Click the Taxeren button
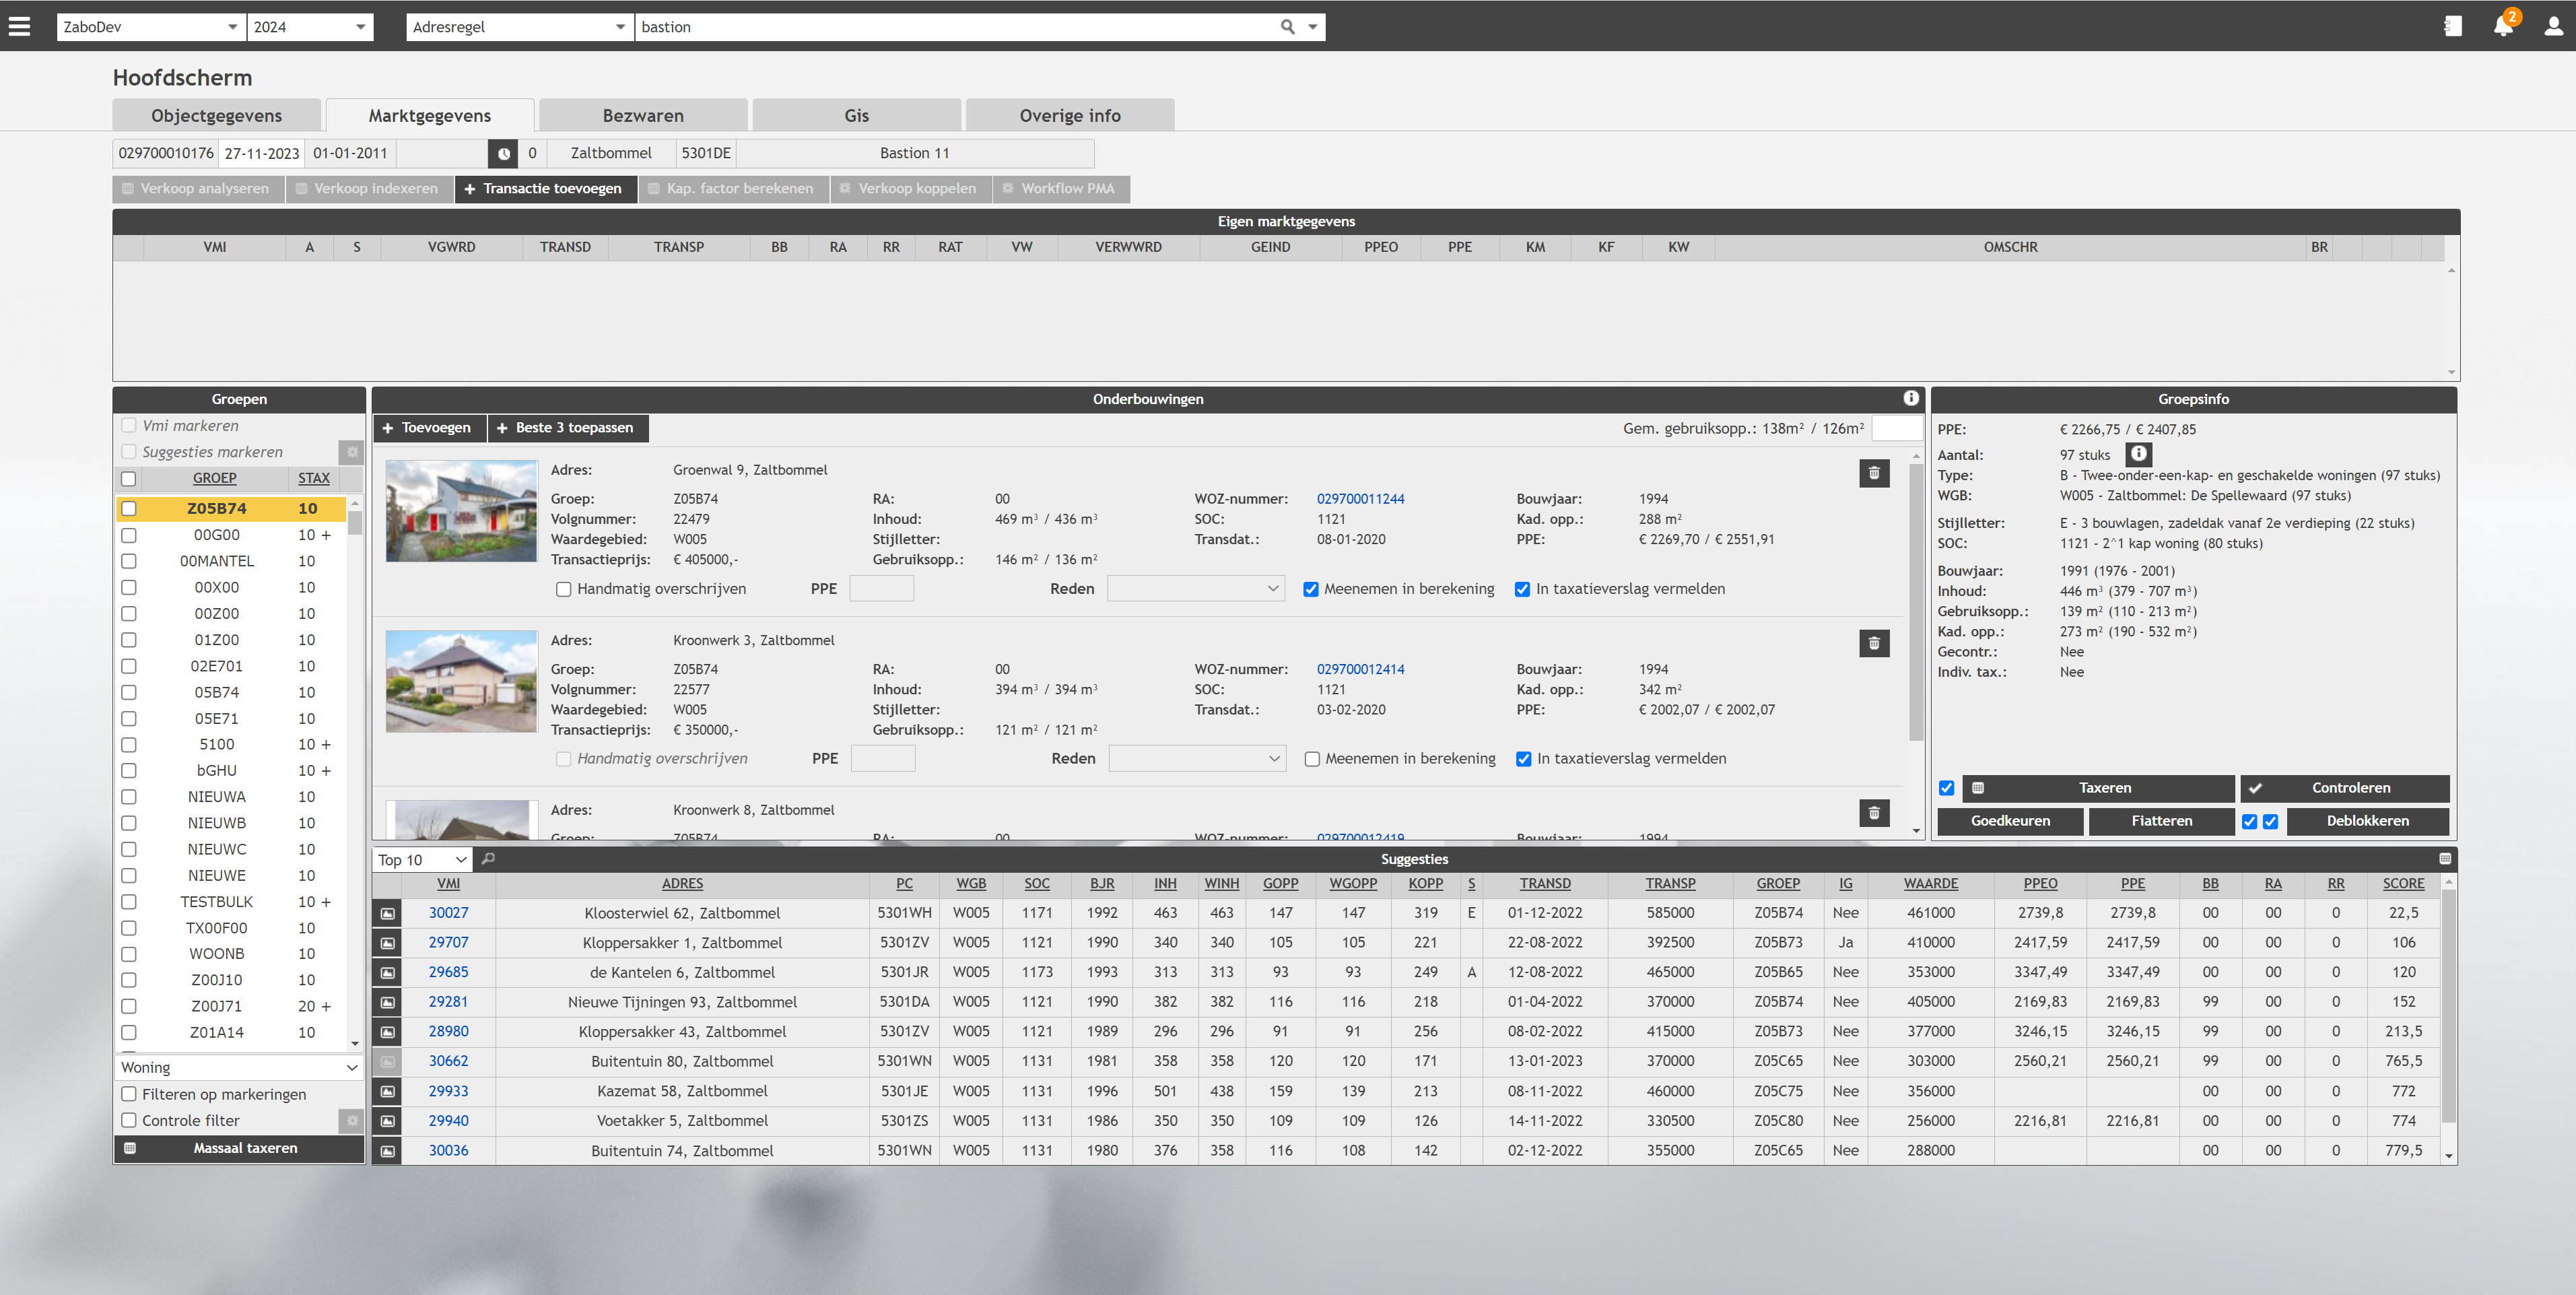Image resolution: width=2576 pixels, height=1295 pixels. pyautogui.click(x=2098, y=788)
